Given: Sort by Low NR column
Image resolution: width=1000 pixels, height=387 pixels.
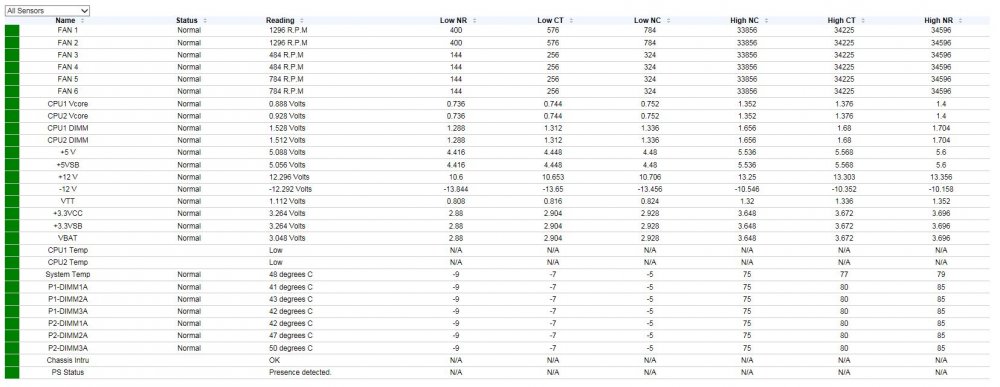Looking at the screenshot, I should (456, 20).
